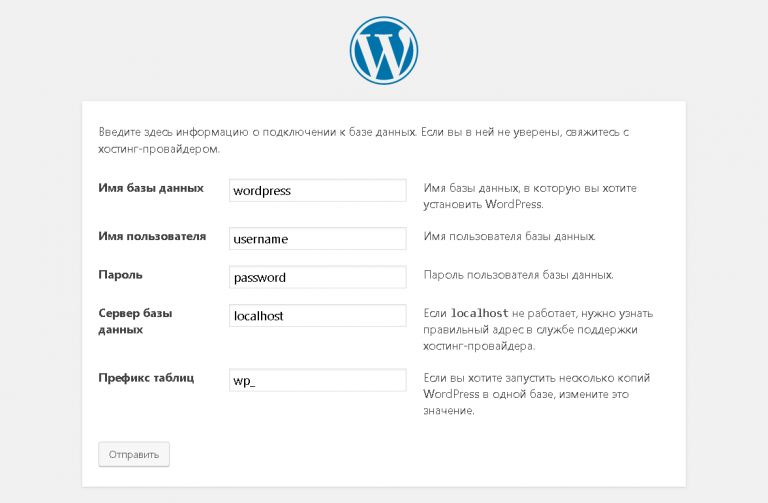
Task: Click the WordPress logo at top
Action: pos(384,50)
